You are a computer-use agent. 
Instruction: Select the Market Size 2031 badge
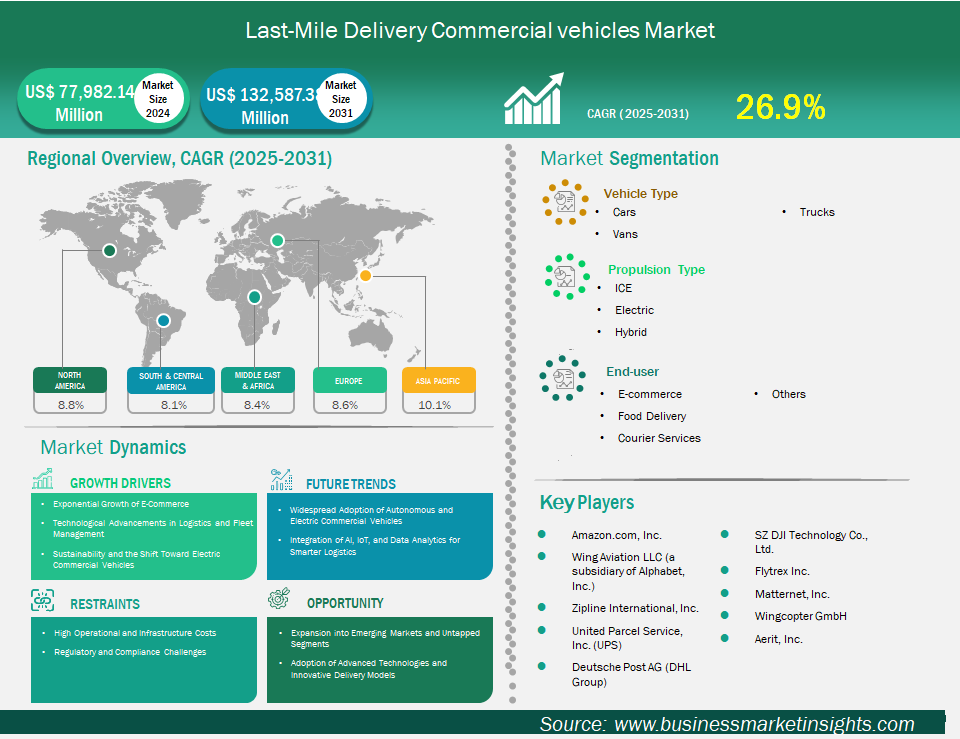tap(341, 99)
